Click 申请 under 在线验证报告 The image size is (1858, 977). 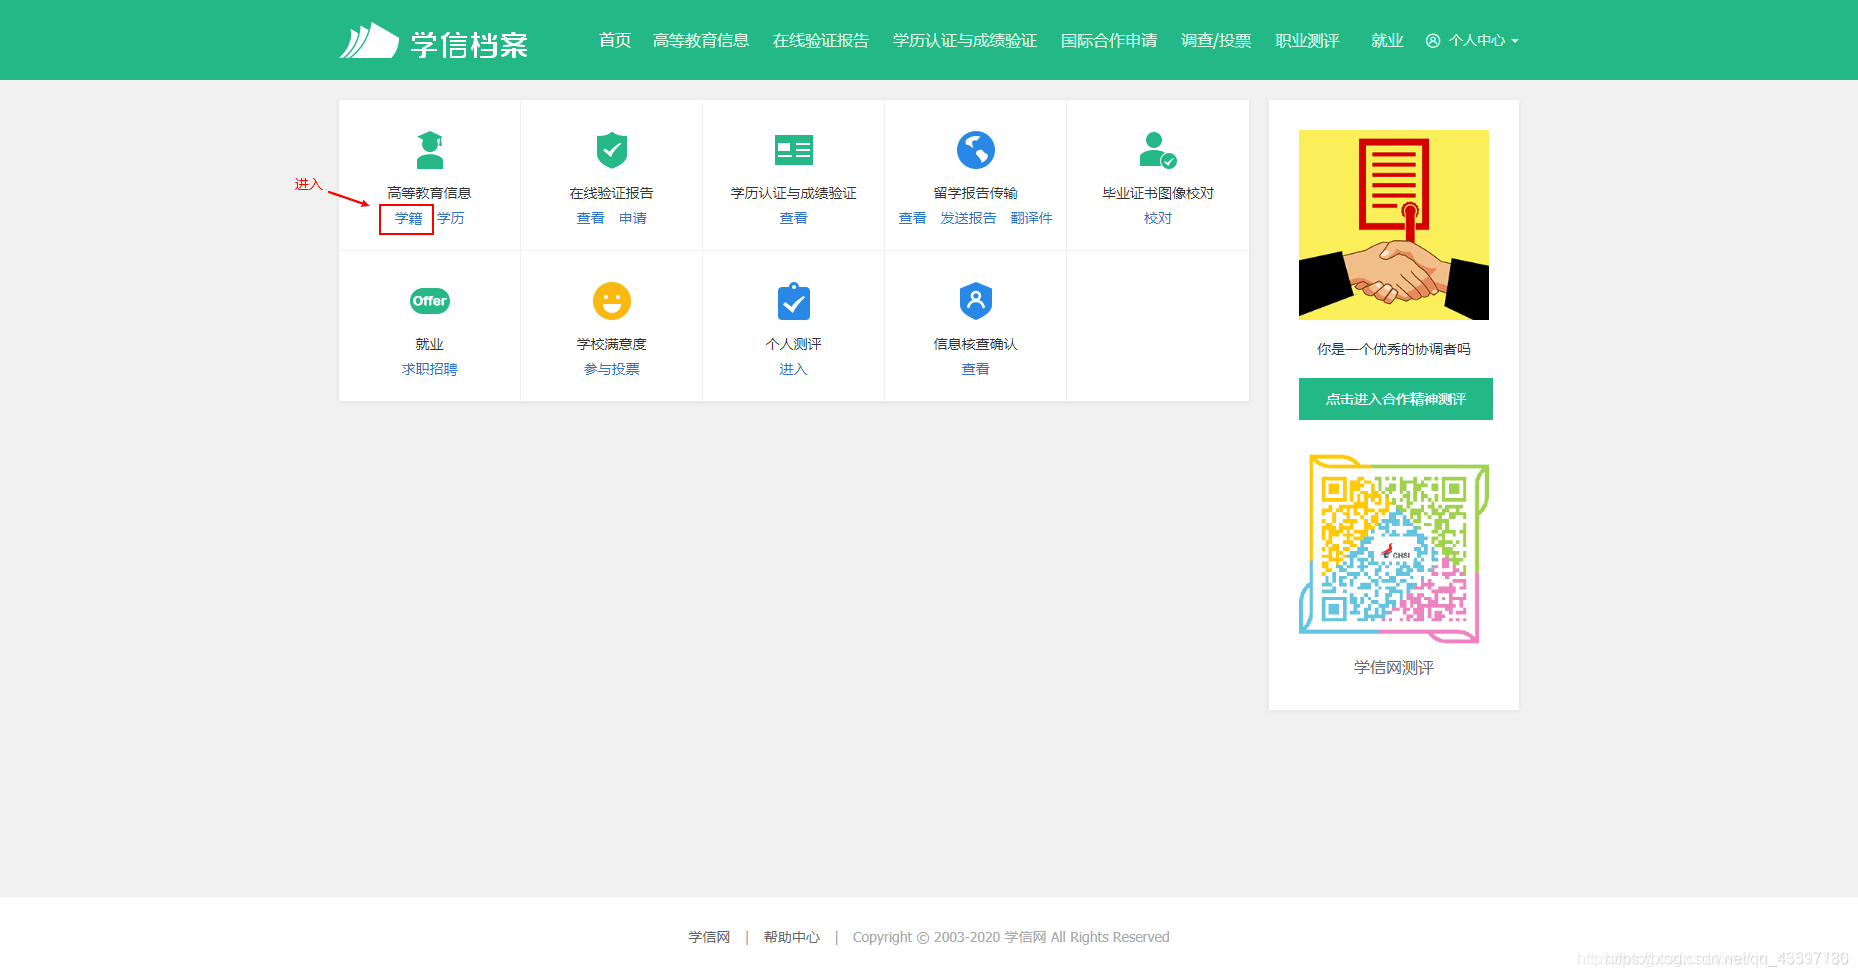coord(633,217)
